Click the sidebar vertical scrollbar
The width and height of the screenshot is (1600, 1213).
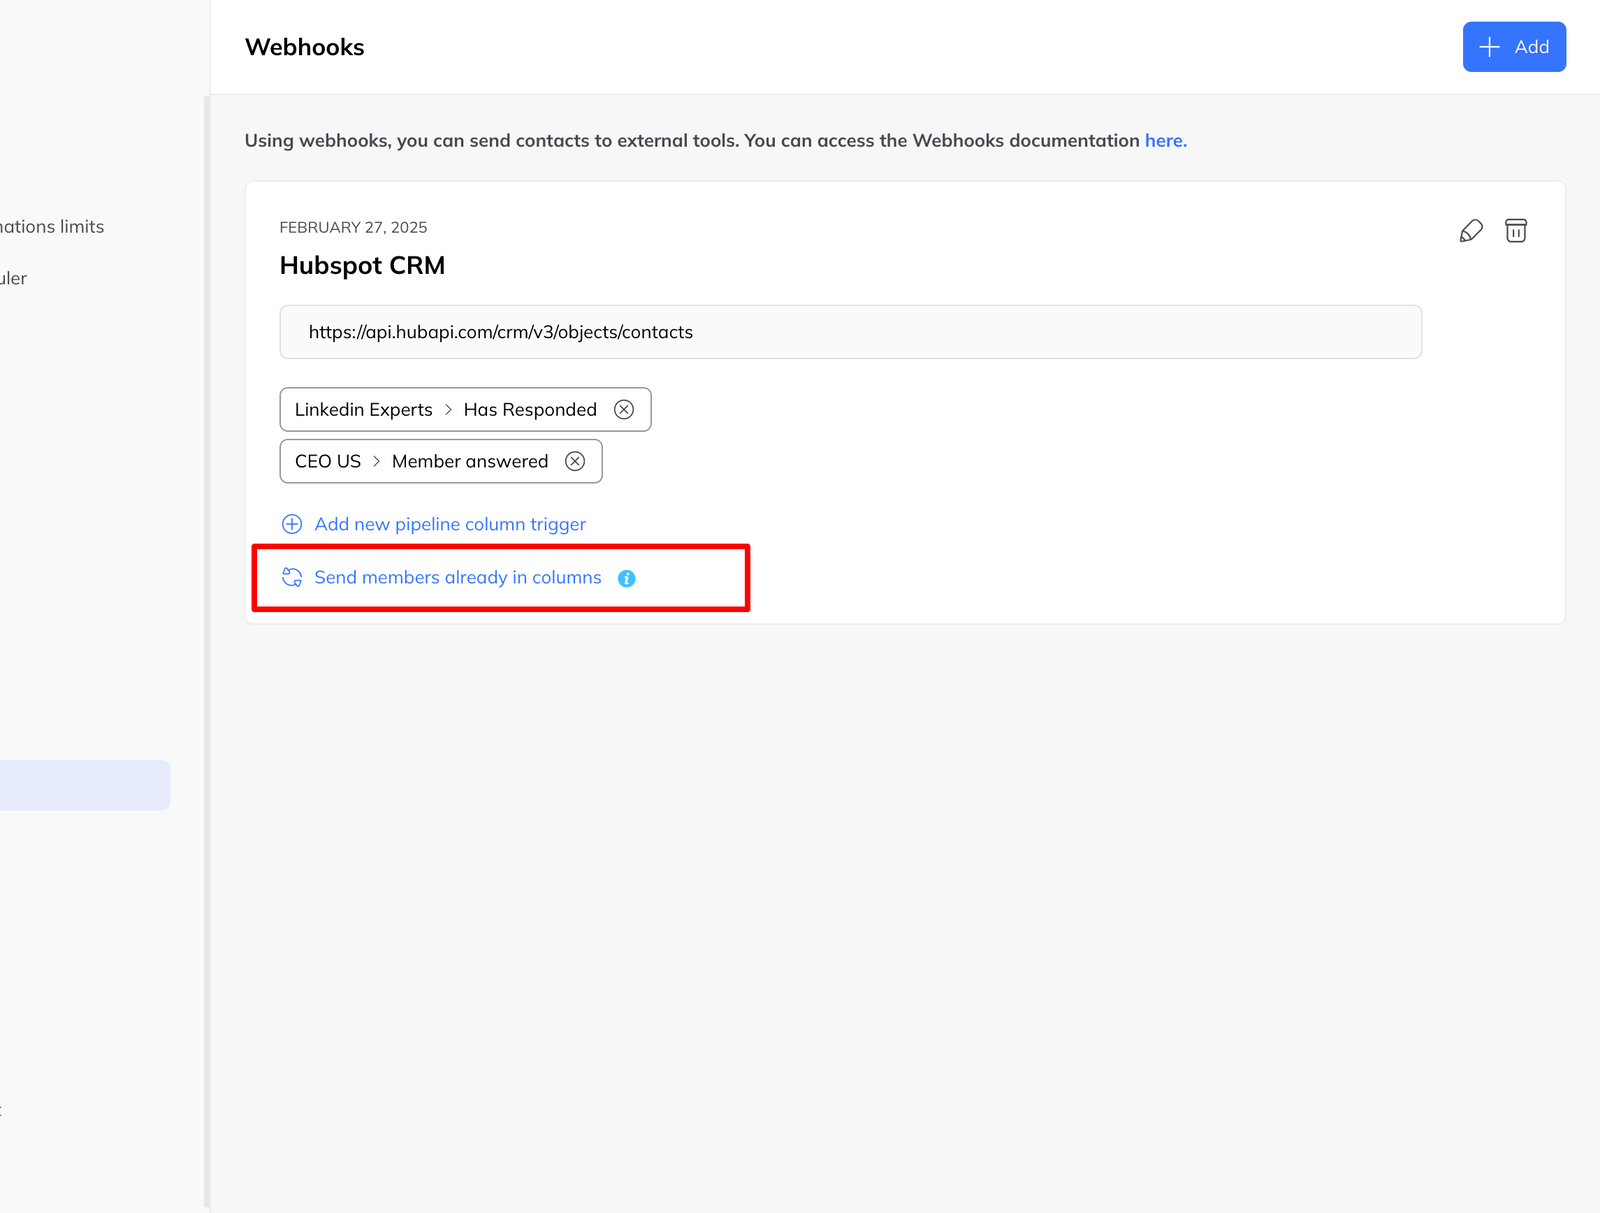coord(207,650)
